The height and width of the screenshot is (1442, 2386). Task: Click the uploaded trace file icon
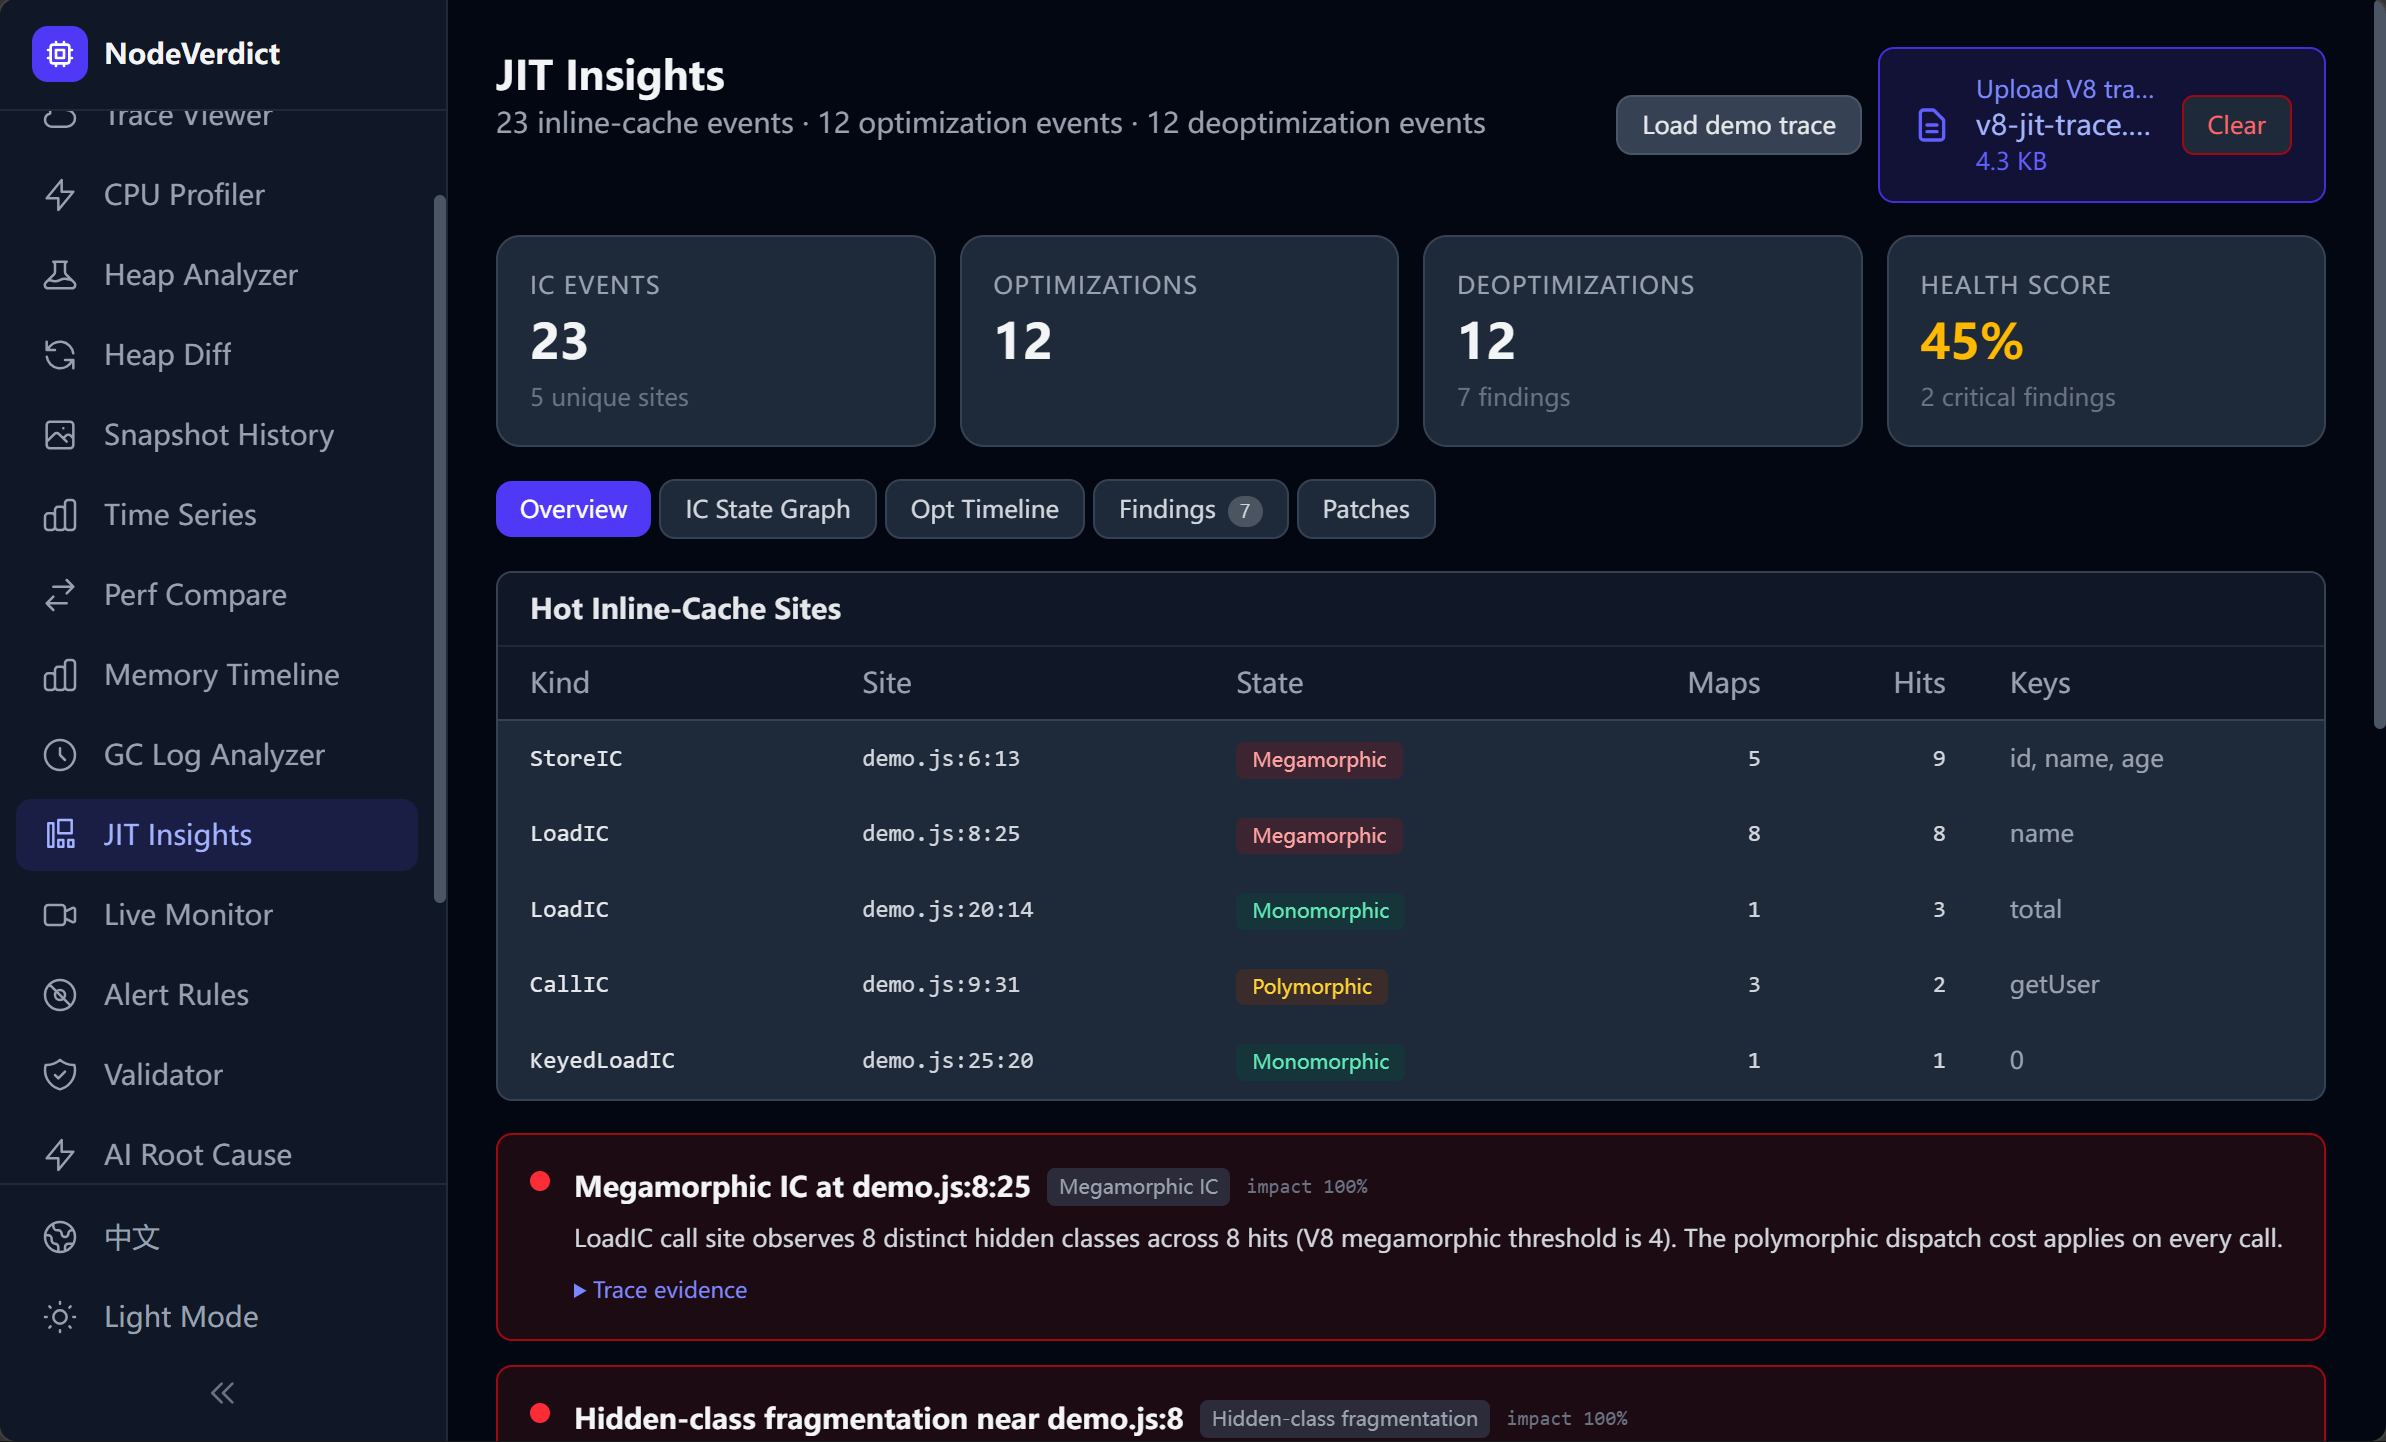click(1932, 125)
